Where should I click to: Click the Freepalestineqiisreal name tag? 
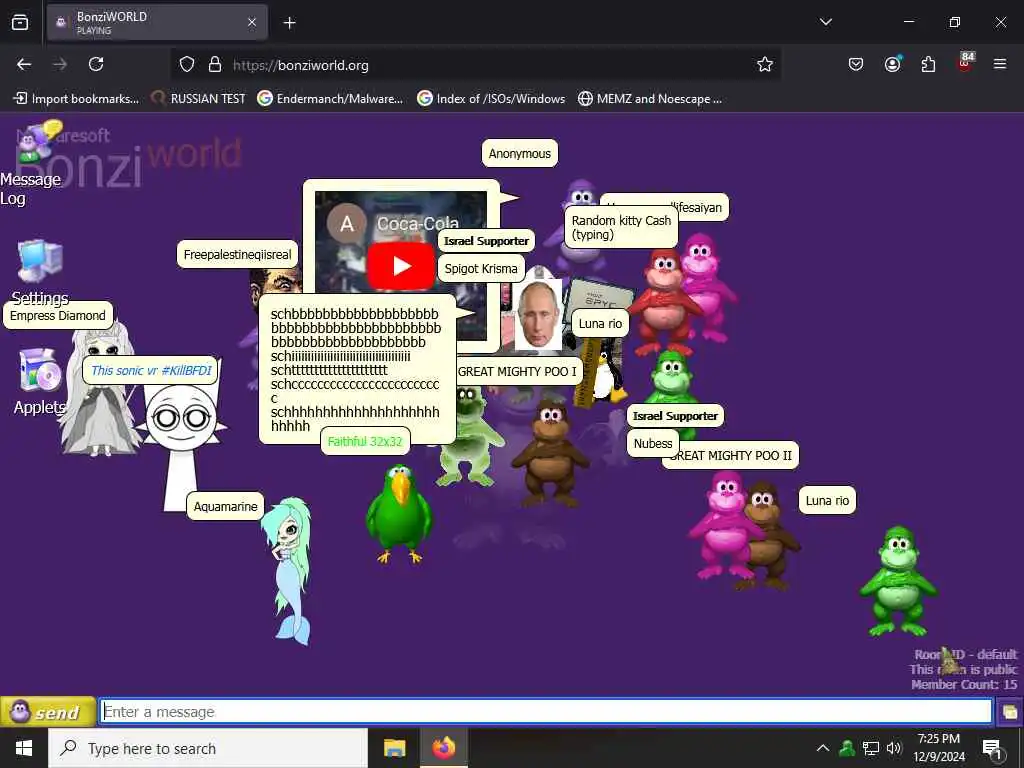238,255
